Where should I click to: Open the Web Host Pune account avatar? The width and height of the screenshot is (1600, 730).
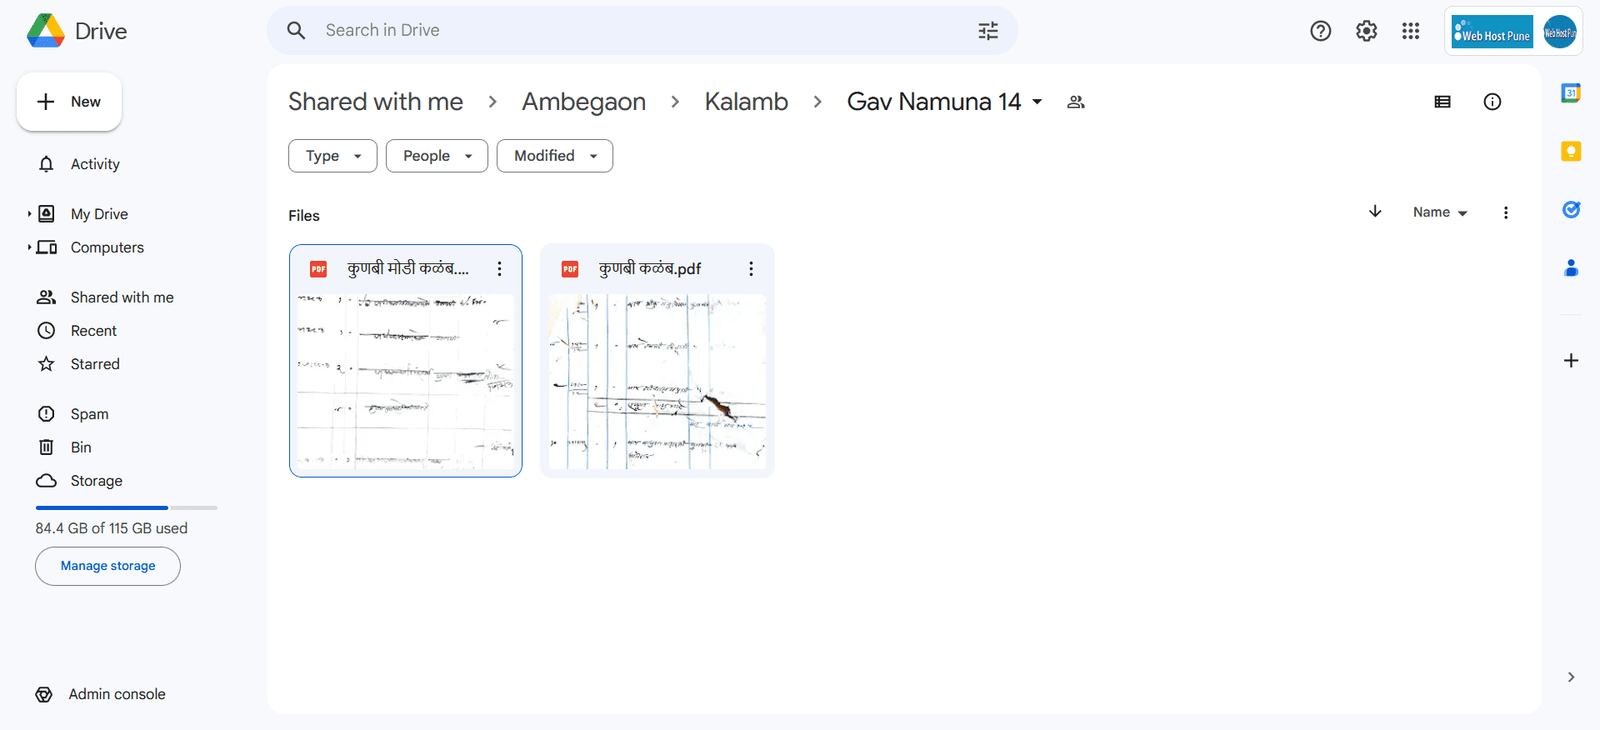click(1560, 32)
